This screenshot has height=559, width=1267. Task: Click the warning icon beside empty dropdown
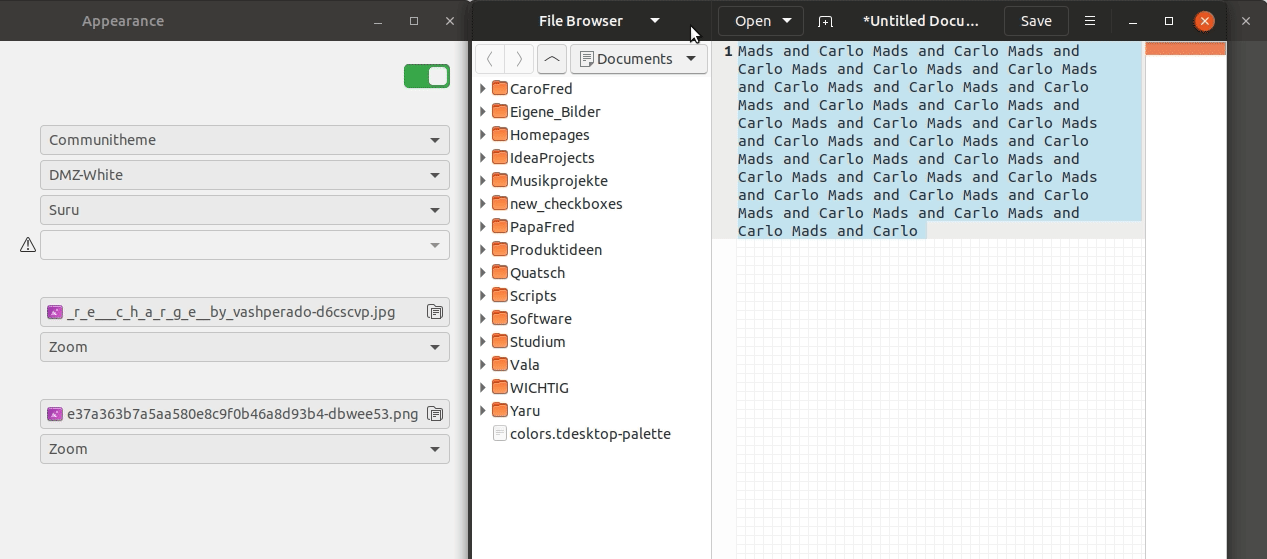pyautogui.click(x=28, y=245)
